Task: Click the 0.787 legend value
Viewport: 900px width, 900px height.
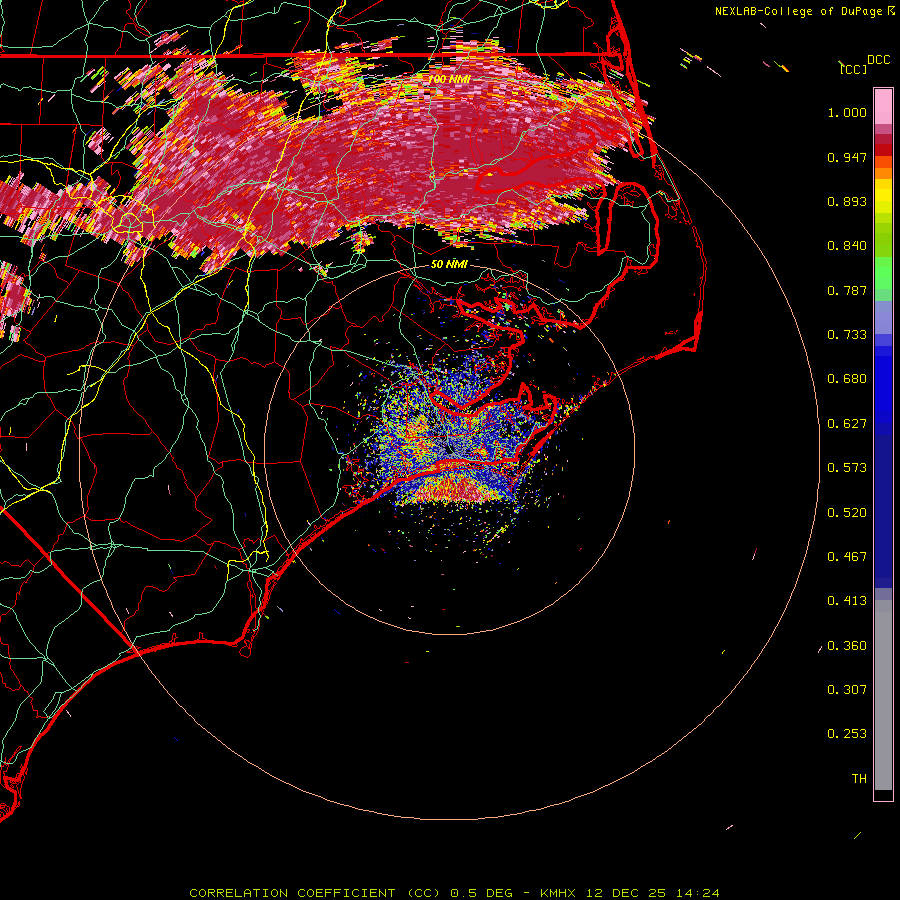Action: tap(847, 290)
